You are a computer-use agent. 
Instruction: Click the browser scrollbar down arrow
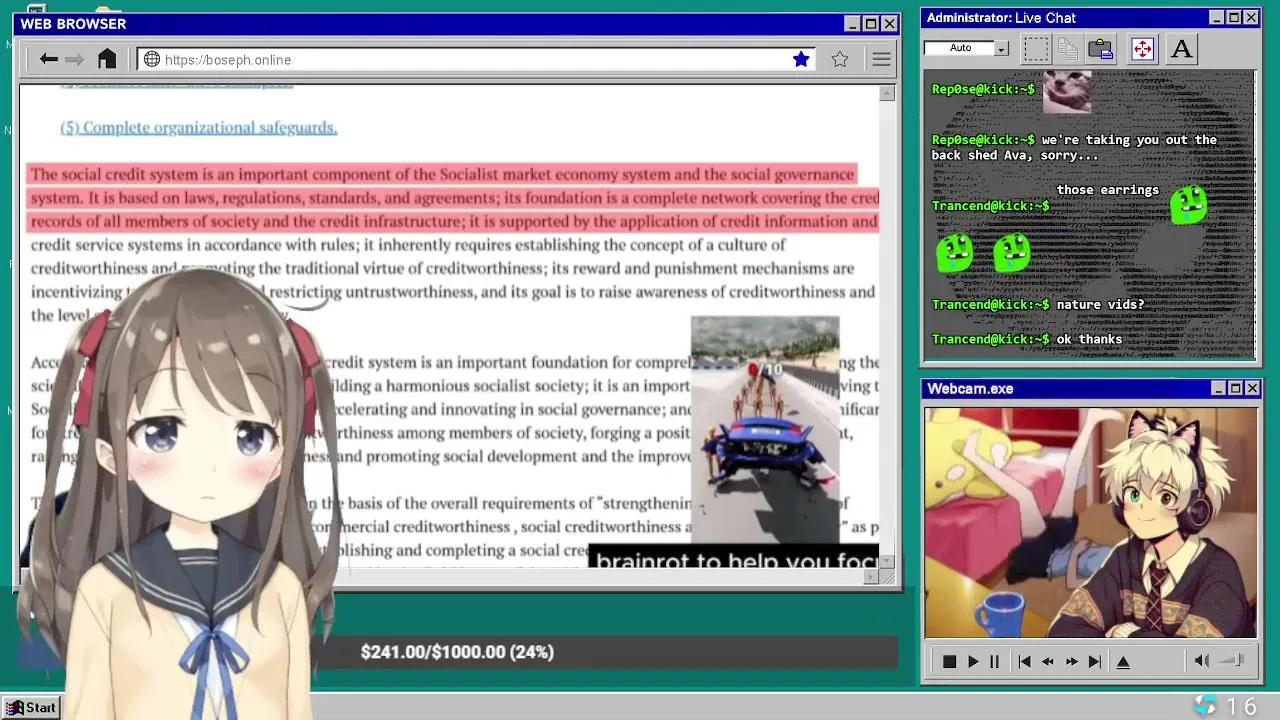[887, 562]
